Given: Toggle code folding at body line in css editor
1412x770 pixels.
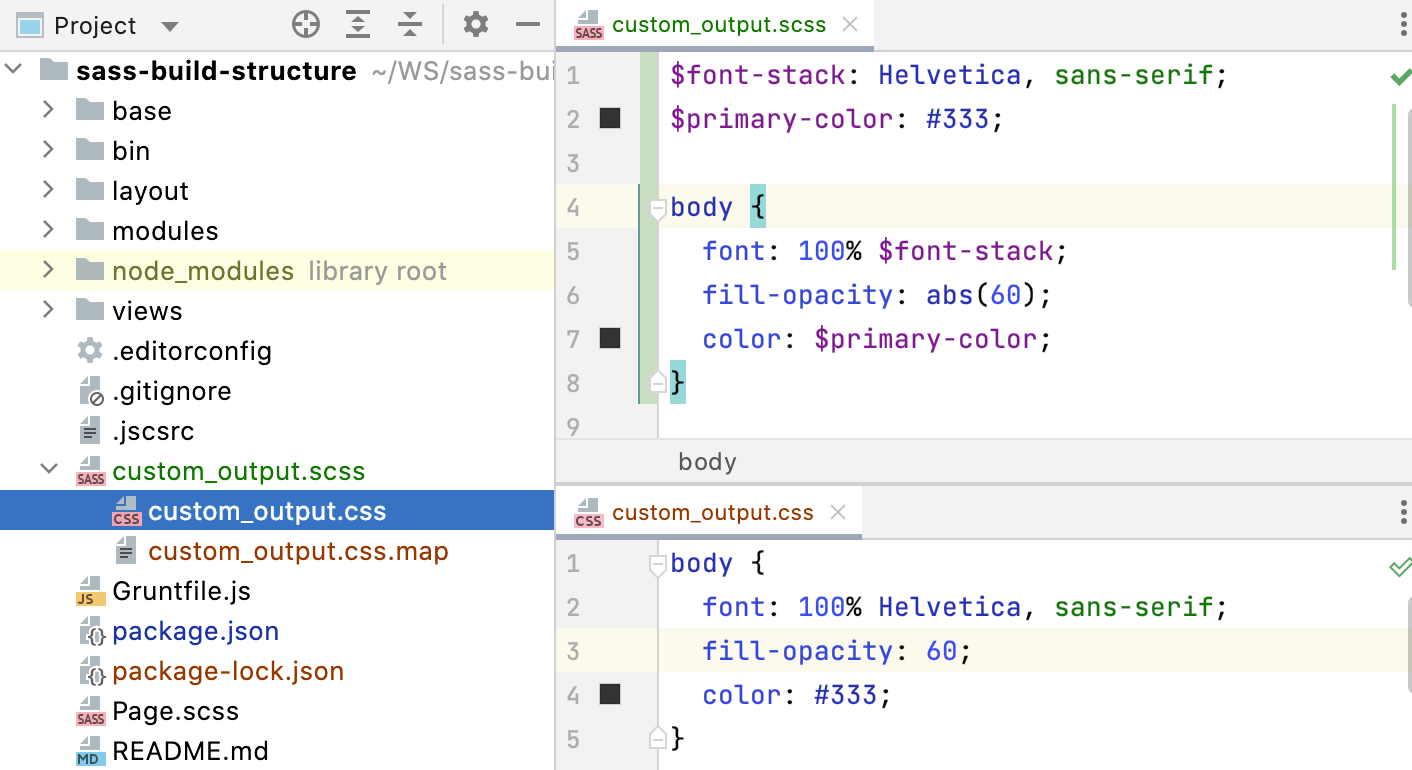Looking at the screenshot, I should point(658,565).
